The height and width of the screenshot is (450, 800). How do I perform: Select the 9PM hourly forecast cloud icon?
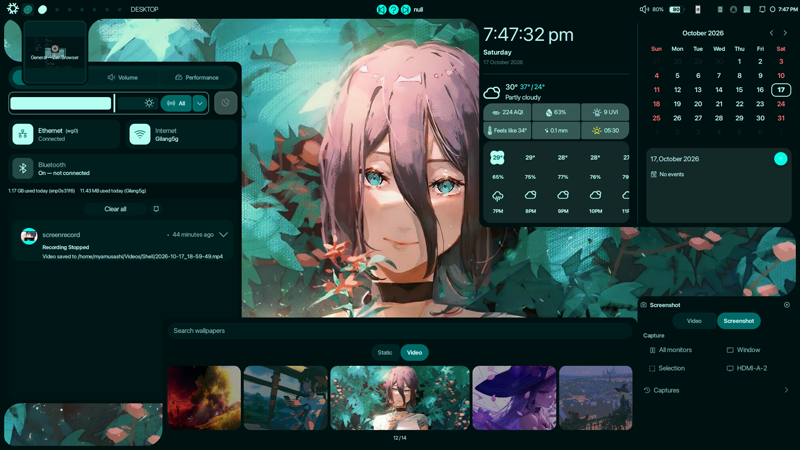pos(563,195)
